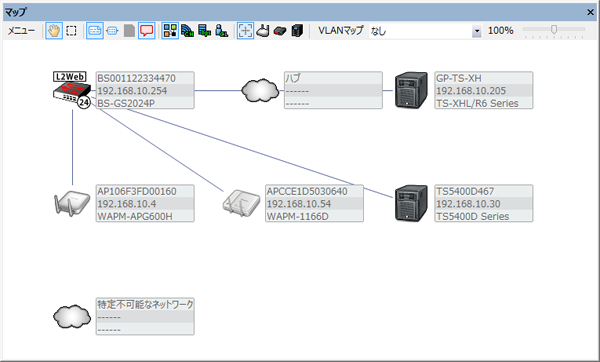
Task: Toggle the colored device grouping view
Action: click(170, 31)
